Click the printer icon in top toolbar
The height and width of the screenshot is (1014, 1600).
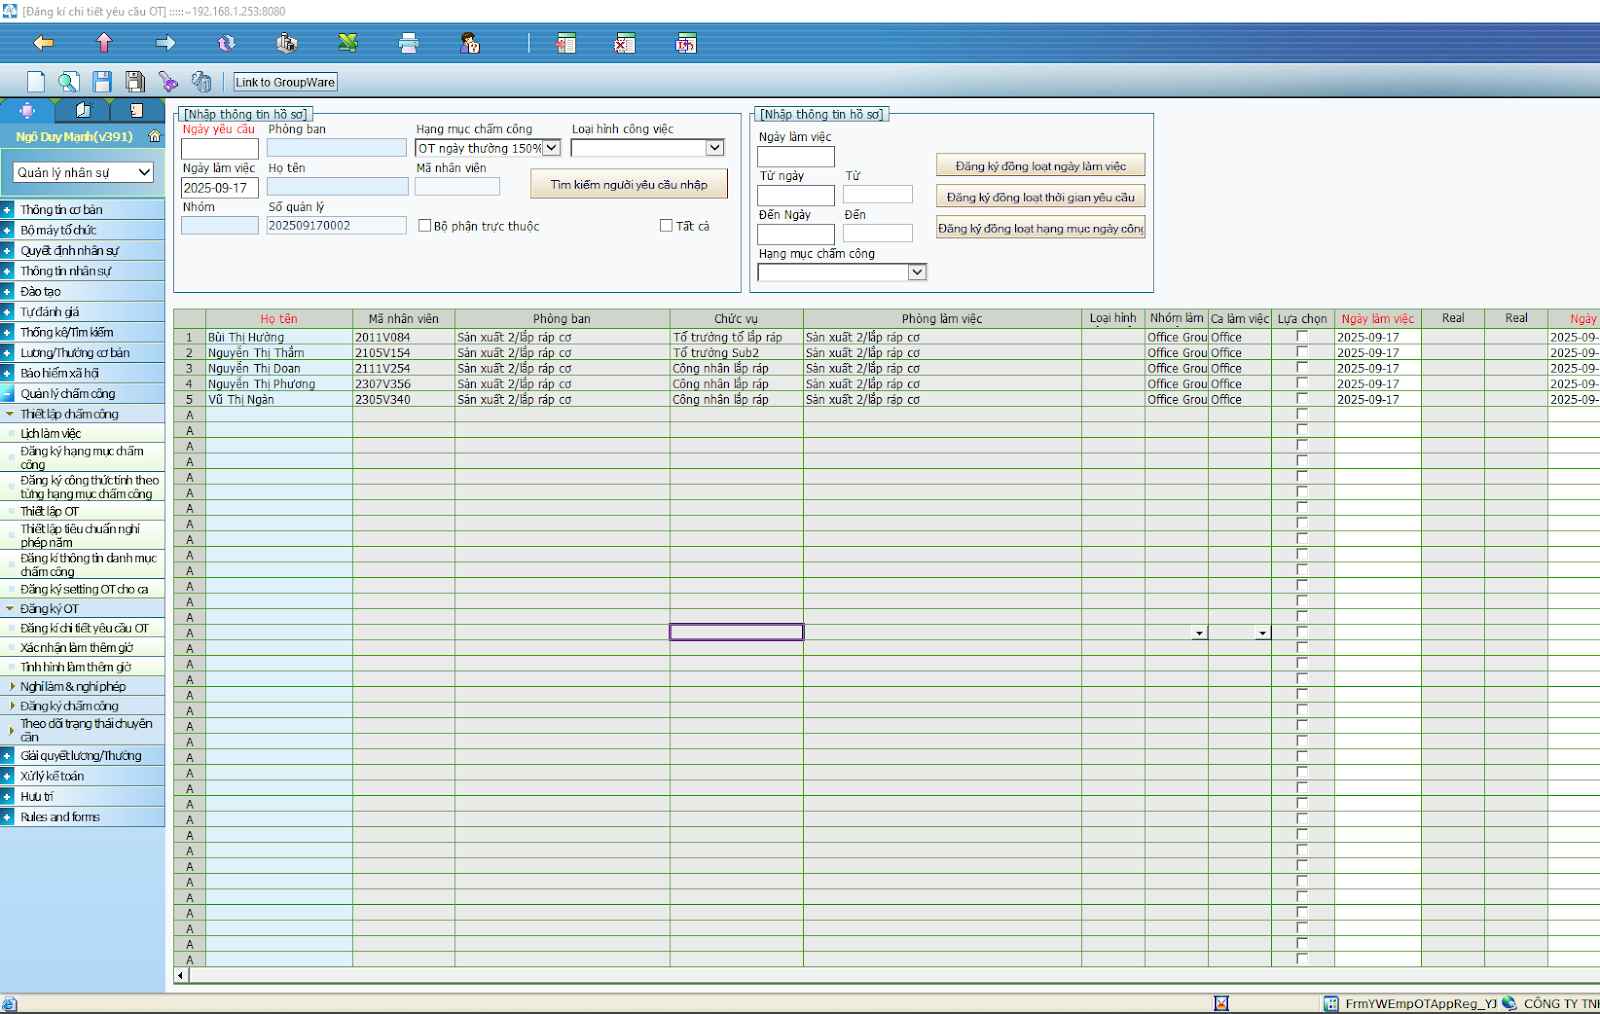pos(408,43)
